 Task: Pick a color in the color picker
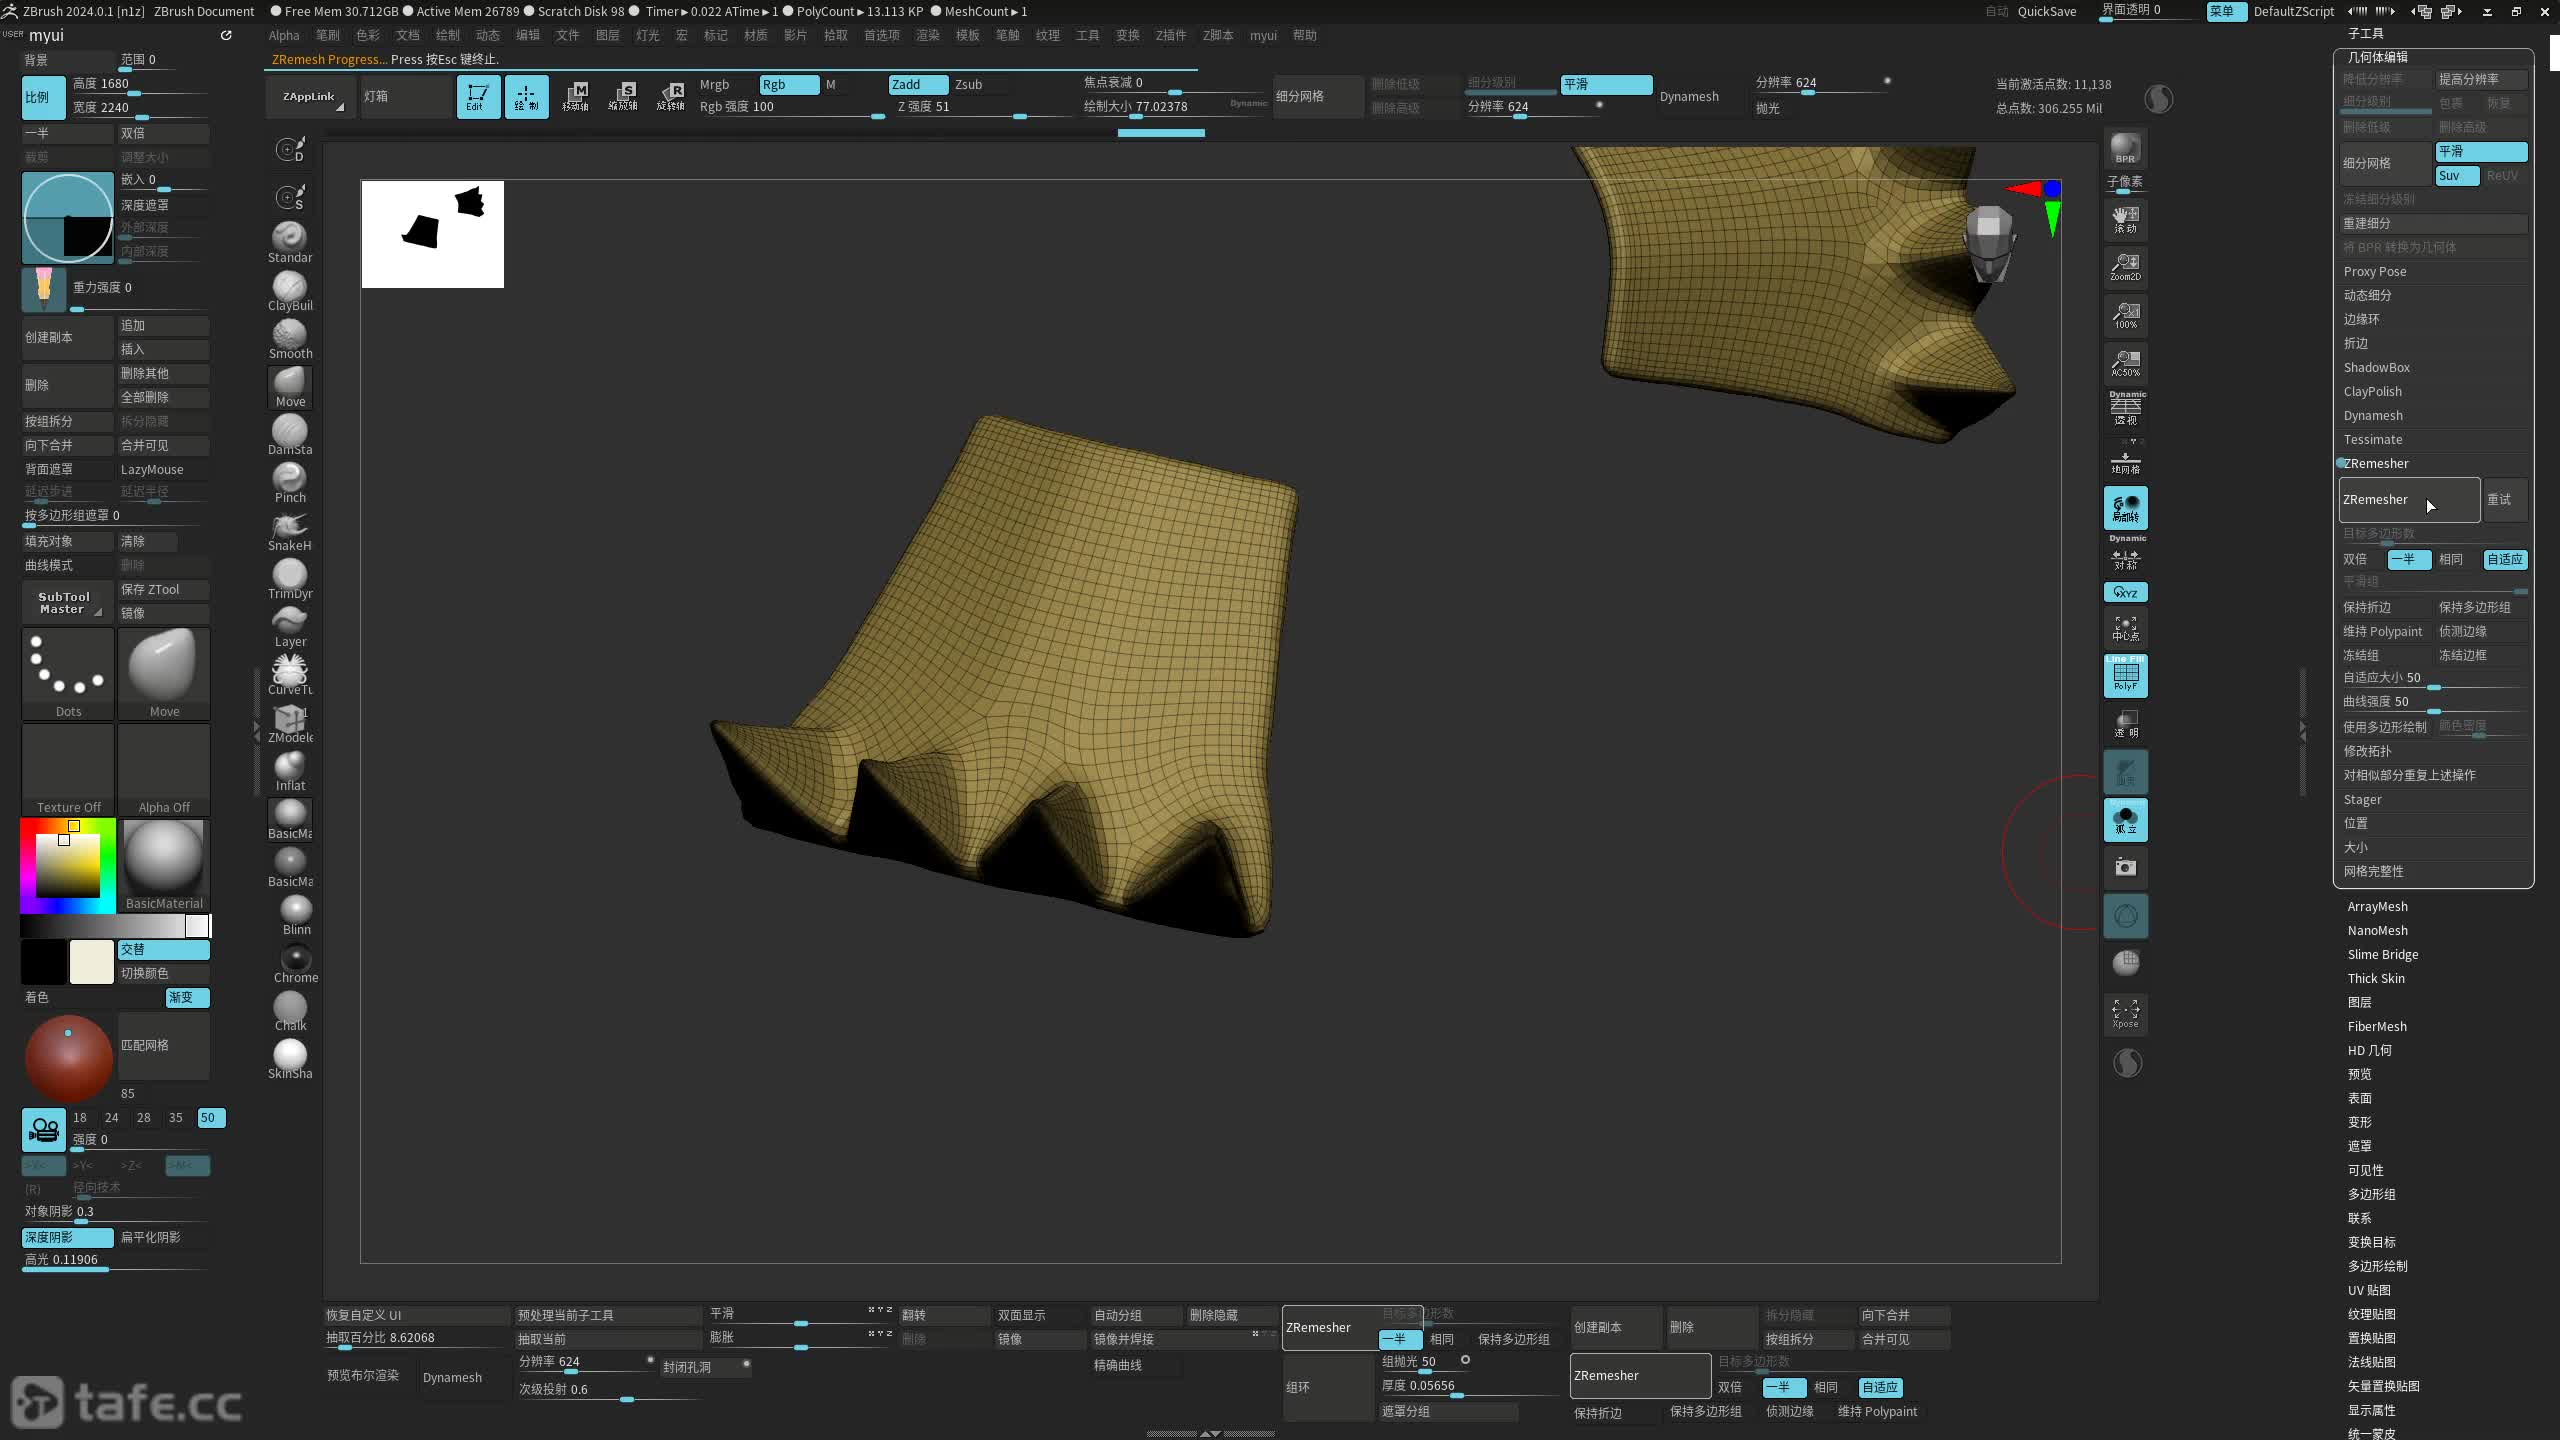(68, 865)
